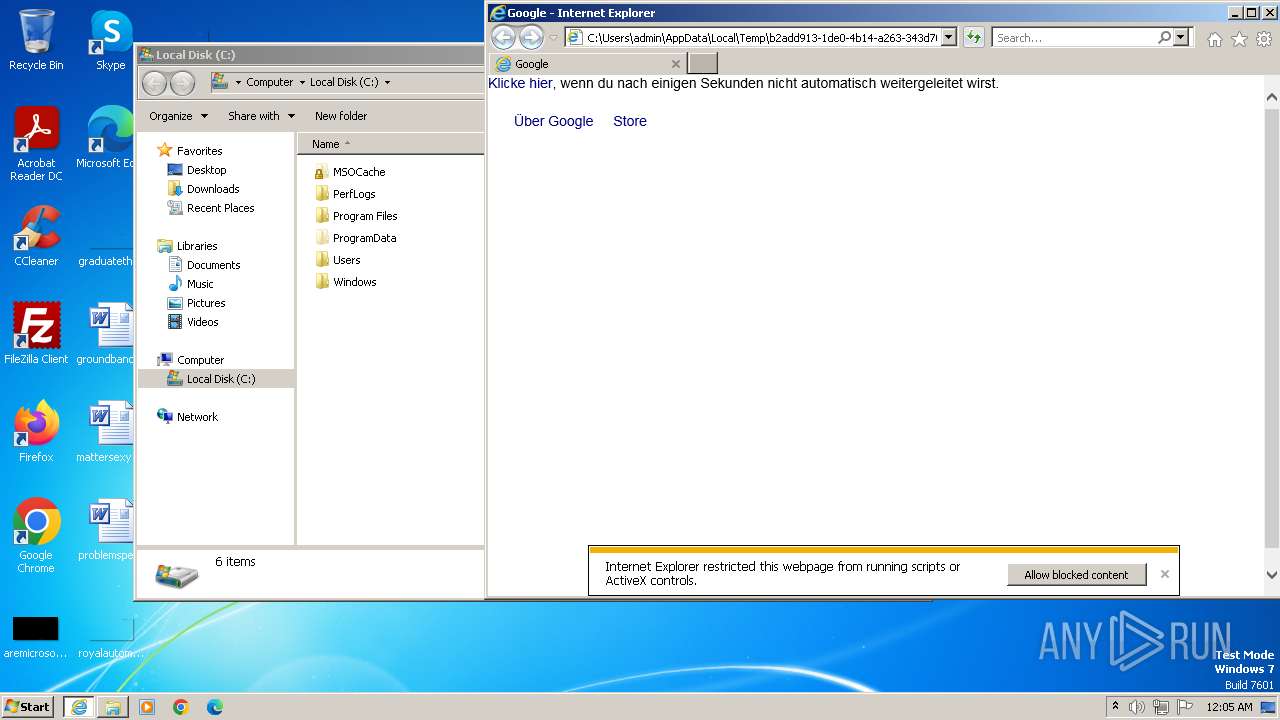Open IE Favorites star icon
1280x720 pixels.
pos(1239,39)
